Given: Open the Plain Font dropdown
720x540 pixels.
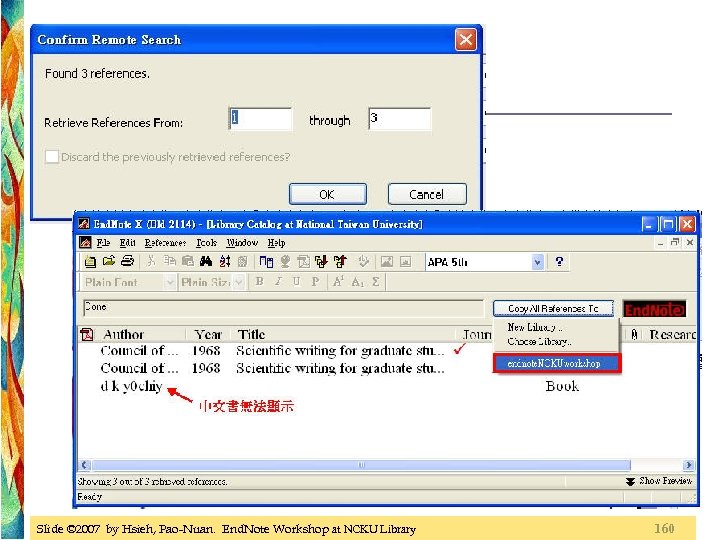Looking at the screenshot, I should click(x=170, y=282).
